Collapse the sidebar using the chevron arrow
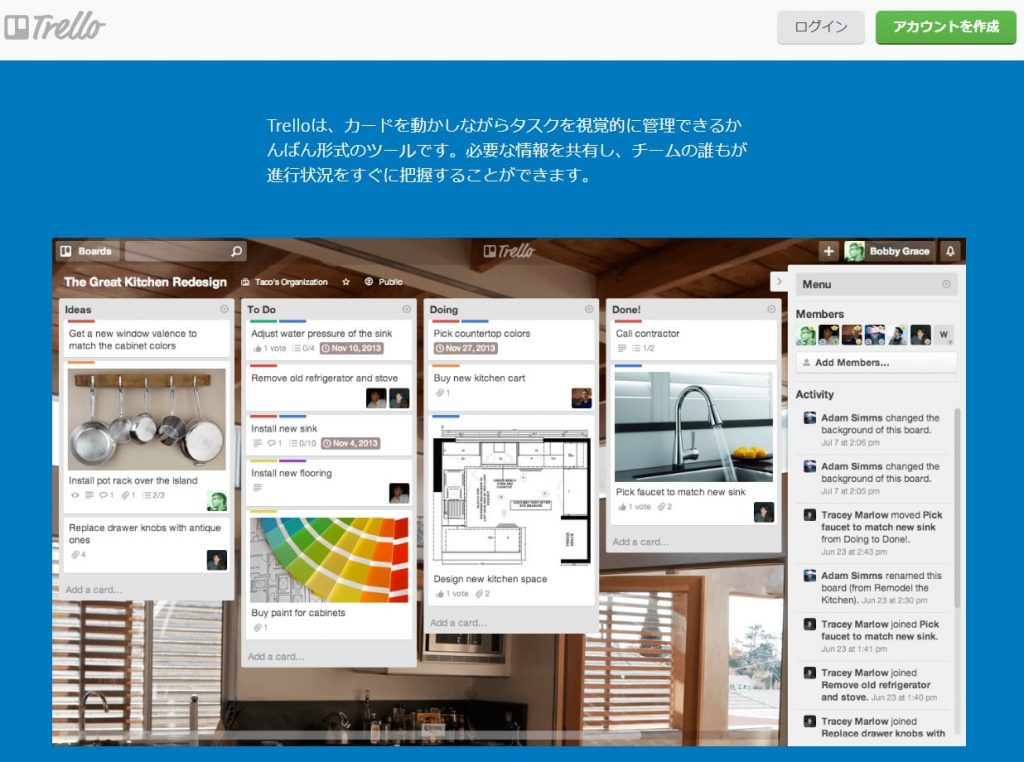 [x=778, y=282]
